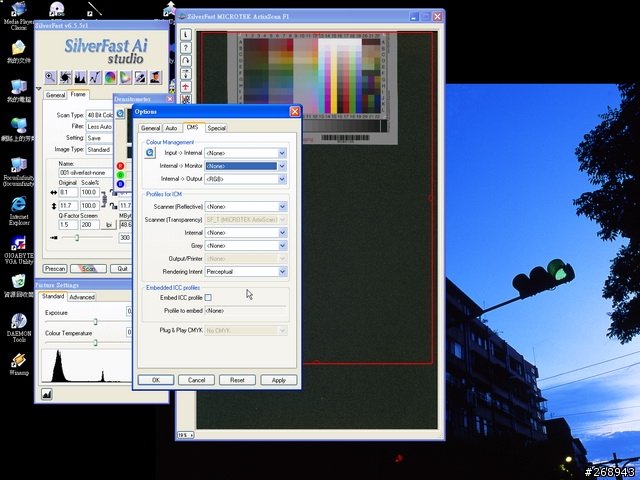Open expert mode with the graduate cap icon
The width and height of the screenshot is (640, 480).
(x=155, y=77)
